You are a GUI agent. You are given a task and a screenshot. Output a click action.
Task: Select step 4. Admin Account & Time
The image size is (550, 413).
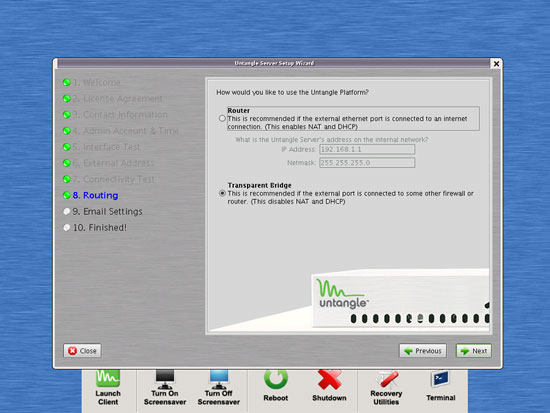pyautogui.click(x=121, y=131)
